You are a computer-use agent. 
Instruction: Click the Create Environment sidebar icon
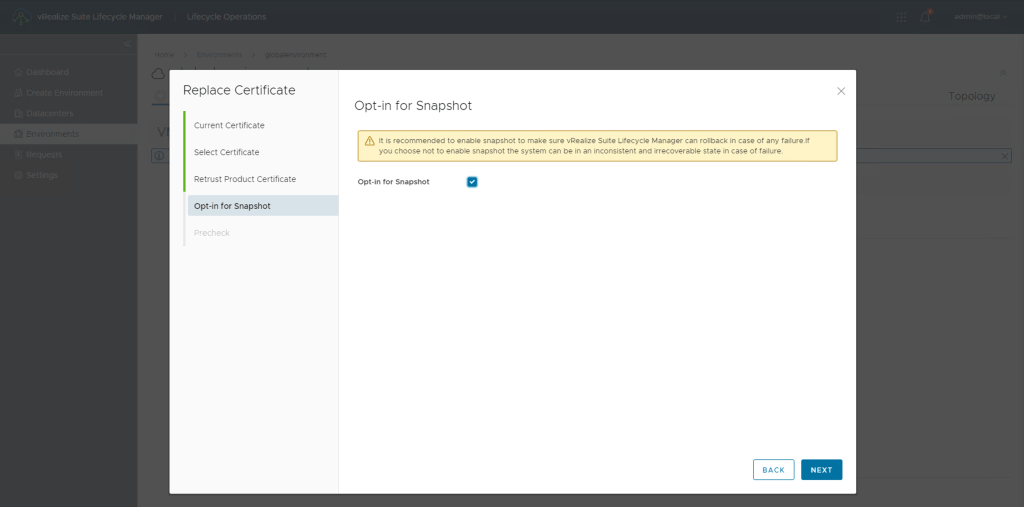point(17,93)
